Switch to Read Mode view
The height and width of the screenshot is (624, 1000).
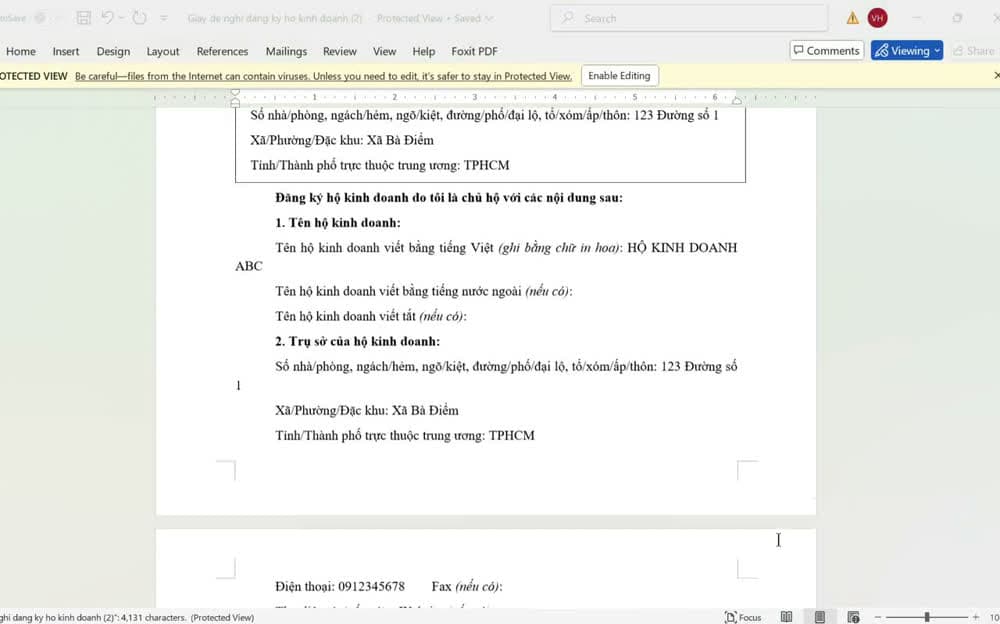(786, 617)
